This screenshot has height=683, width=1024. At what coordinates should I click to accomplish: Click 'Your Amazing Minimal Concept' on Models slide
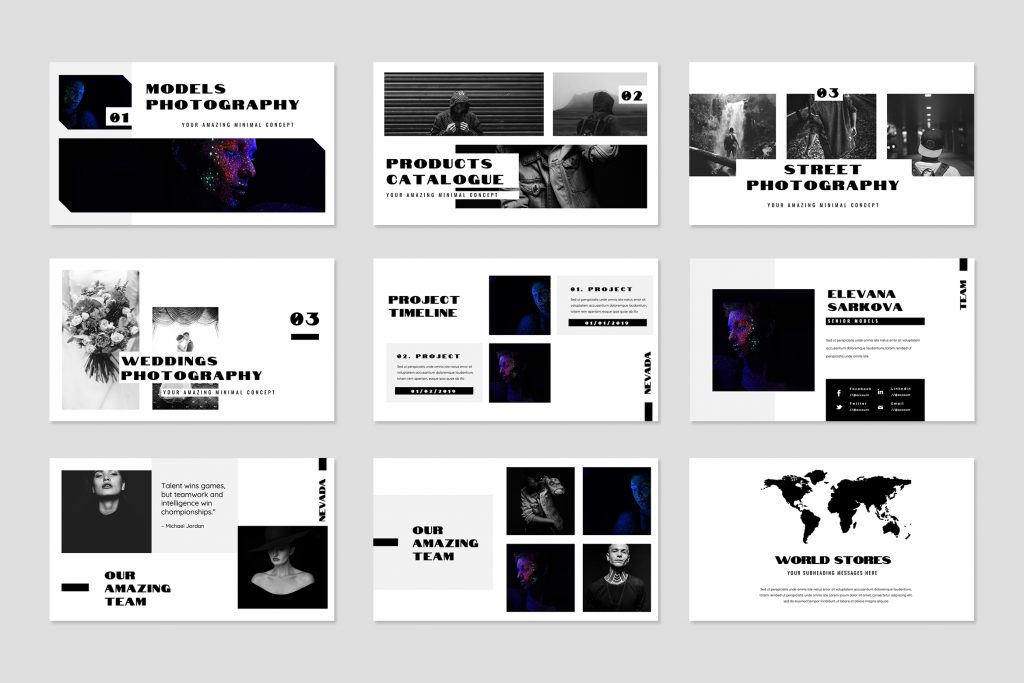[238, 125]
